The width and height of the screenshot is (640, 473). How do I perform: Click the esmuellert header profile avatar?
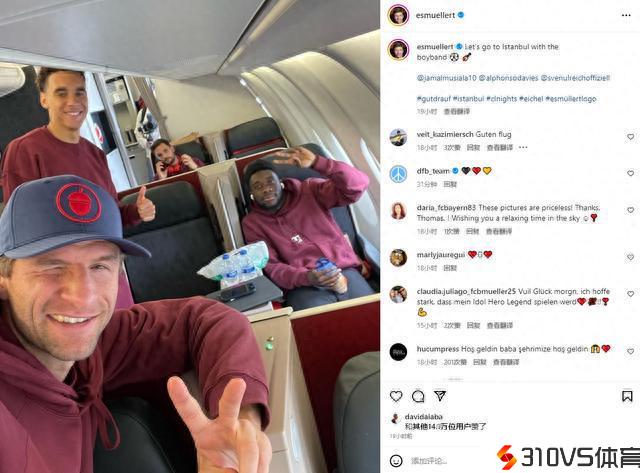[x=398, y=15]
